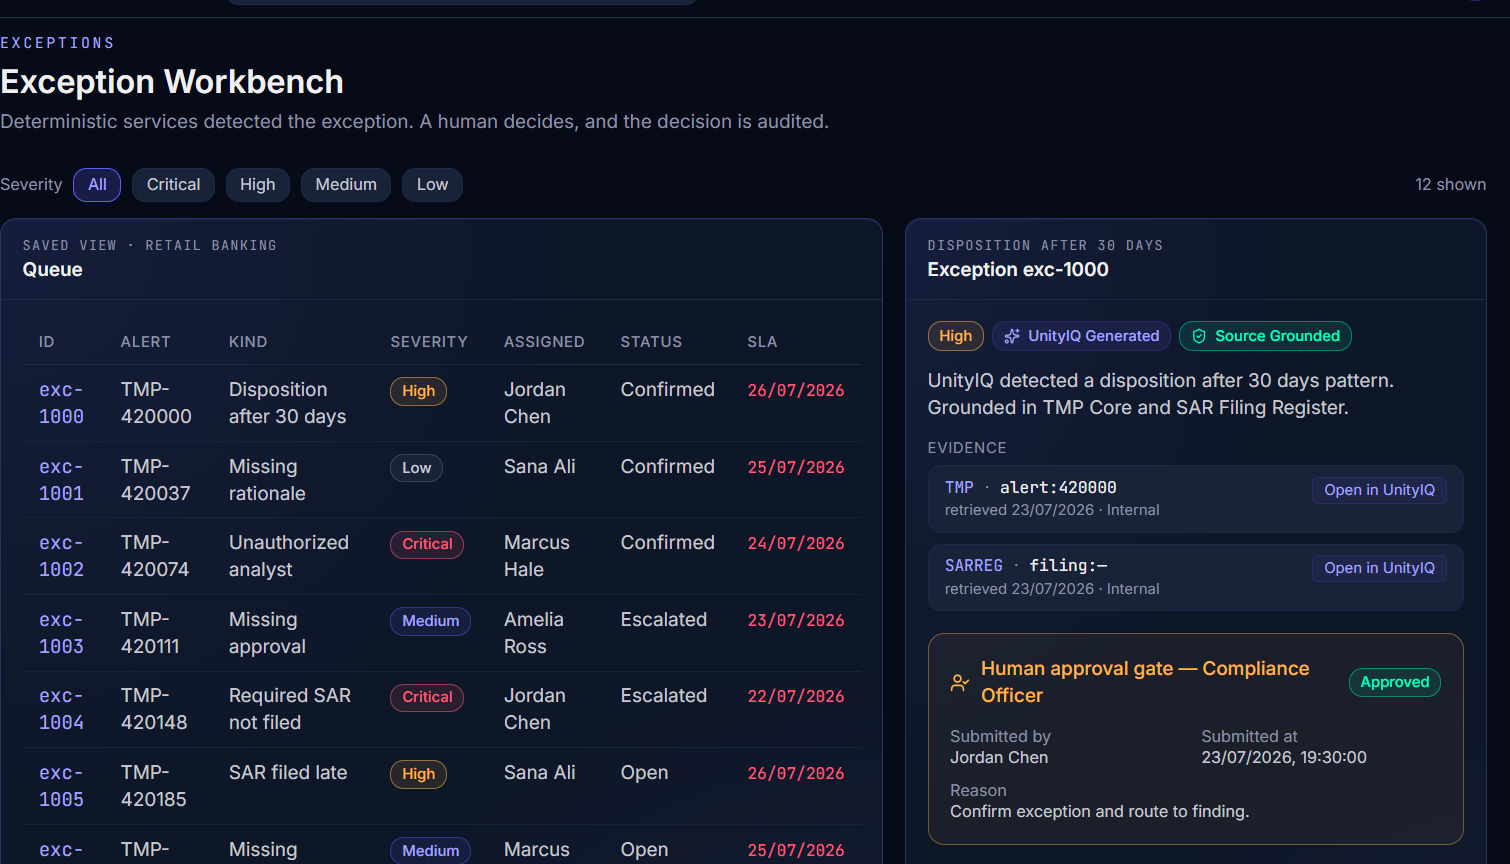Click the 12 shown count label
1510x864 pixels.
[x=1450, y=185]
